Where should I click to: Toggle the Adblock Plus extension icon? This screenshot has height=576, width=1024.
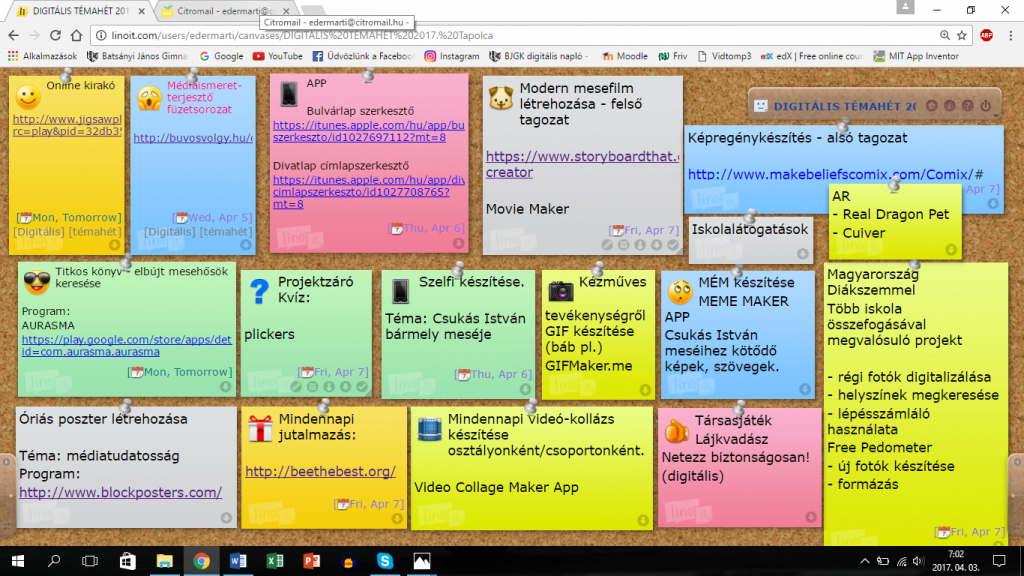click(986, 35)
